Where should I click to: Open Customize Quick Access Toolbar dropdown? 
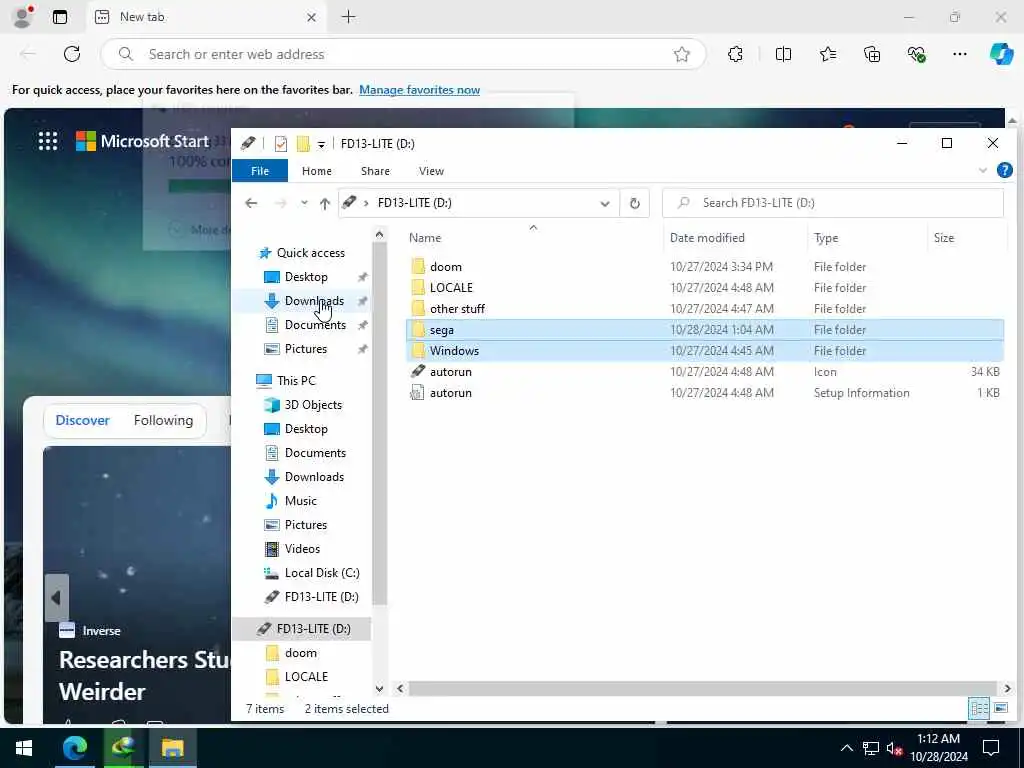click(x=321, y=144)
